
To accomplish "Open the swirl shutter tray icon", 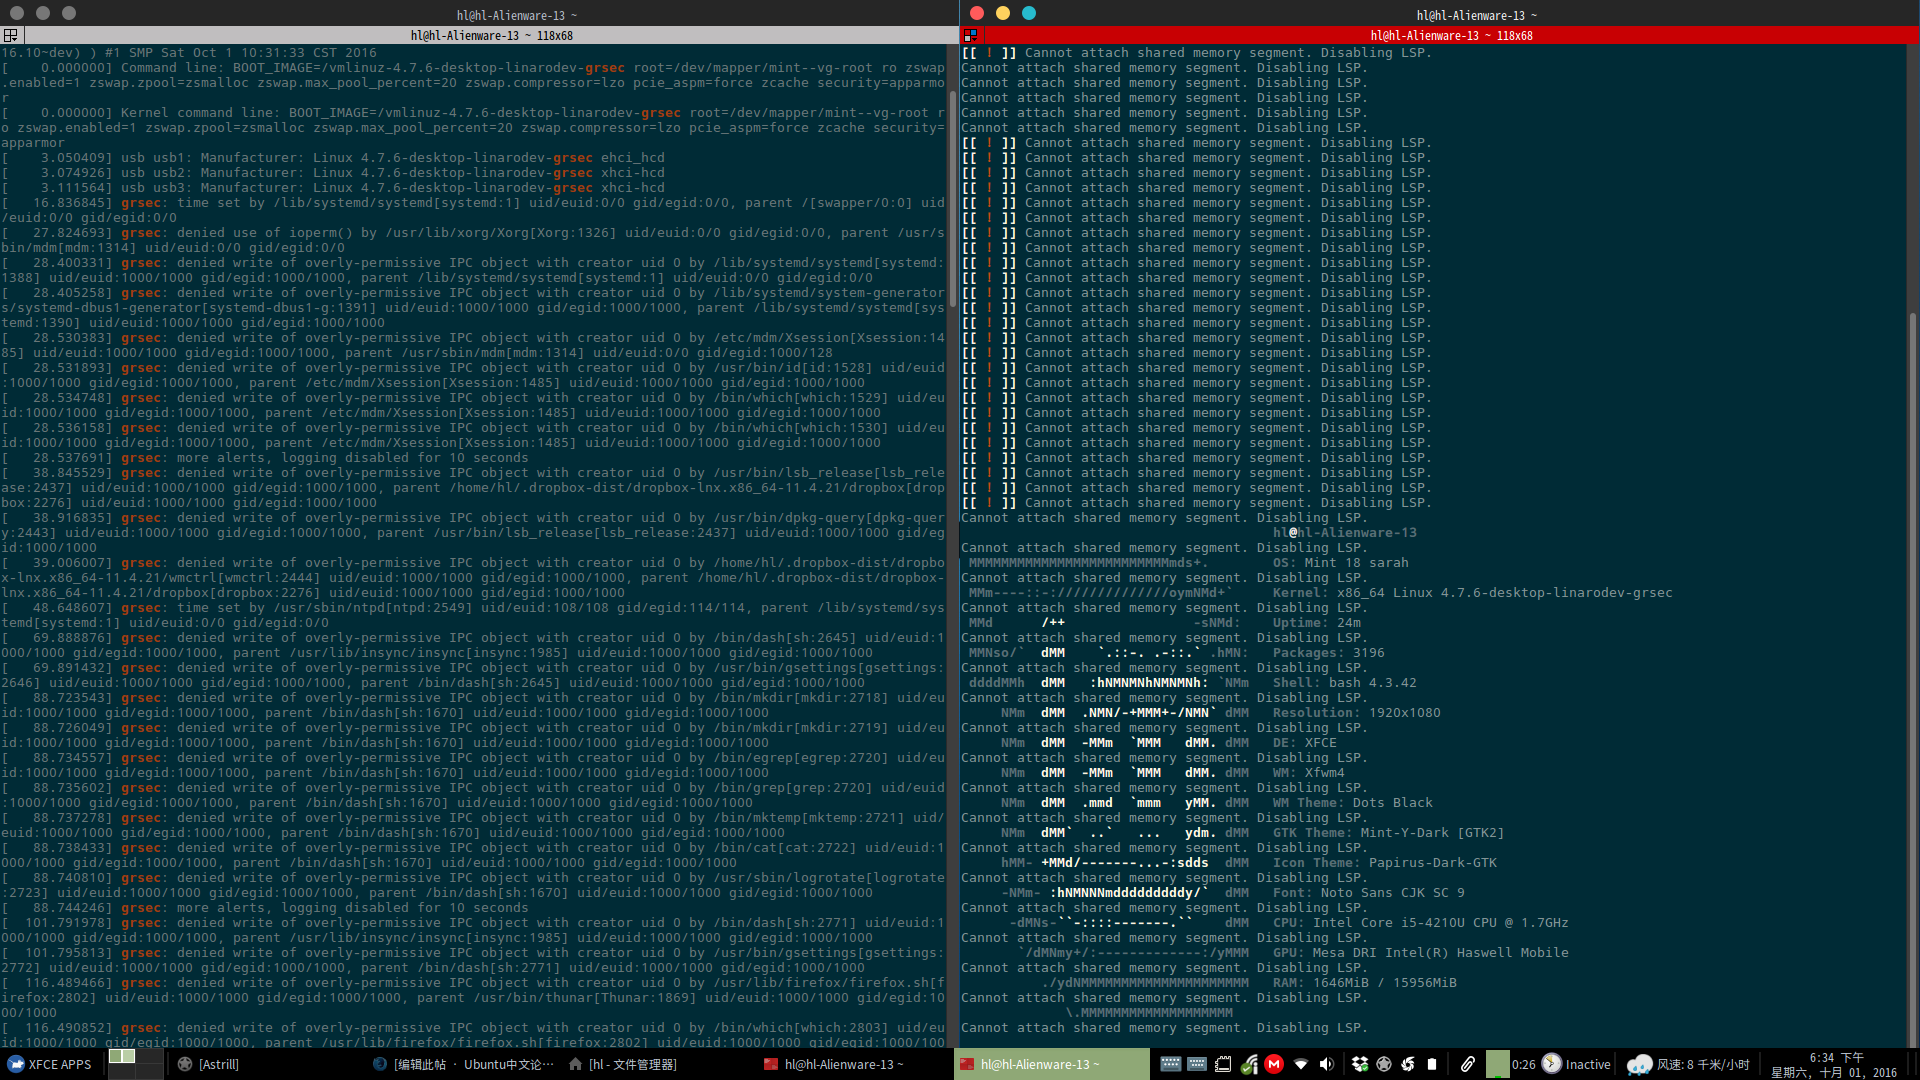I will tap(1408, 1064).
